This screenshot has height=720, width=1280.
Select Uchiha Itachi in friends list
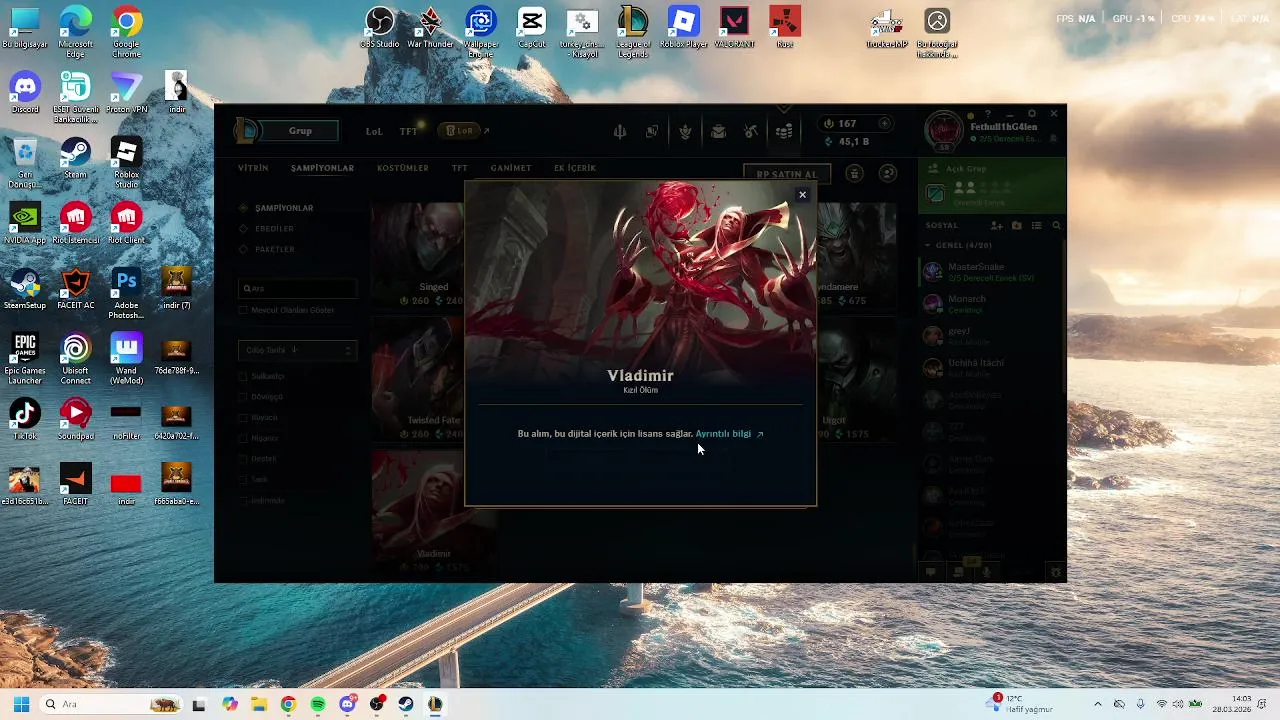click(x=992, y=368)
